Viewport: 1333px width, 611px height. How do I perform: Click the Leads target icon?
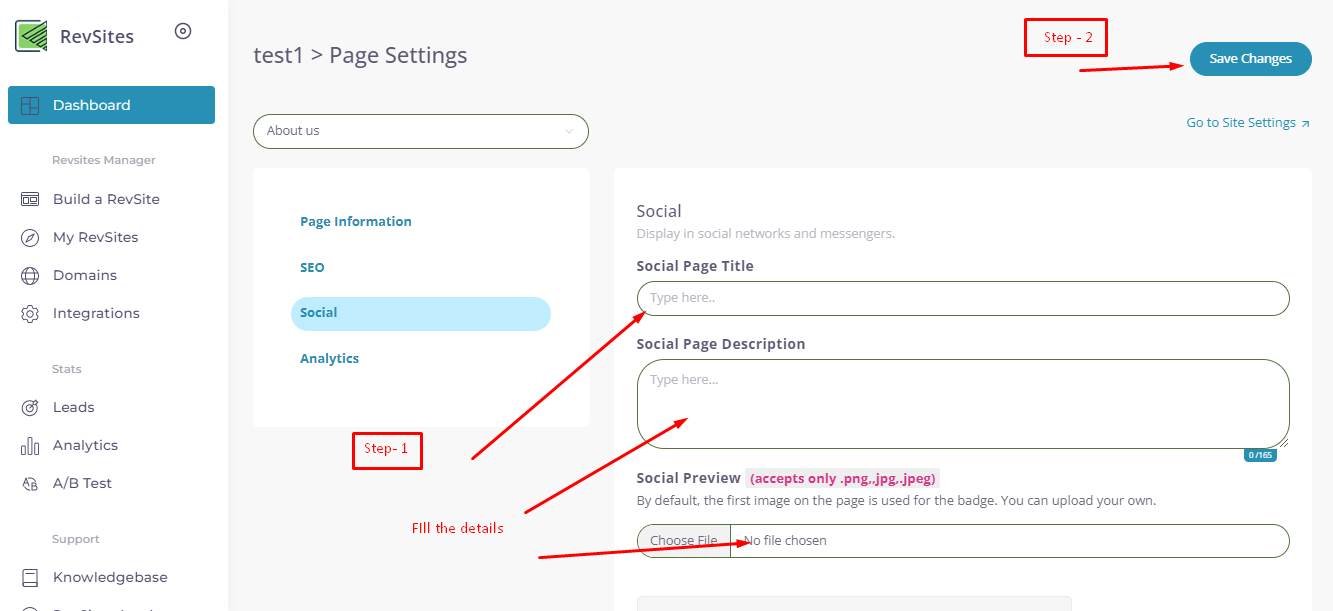click(x=30, y=407)
